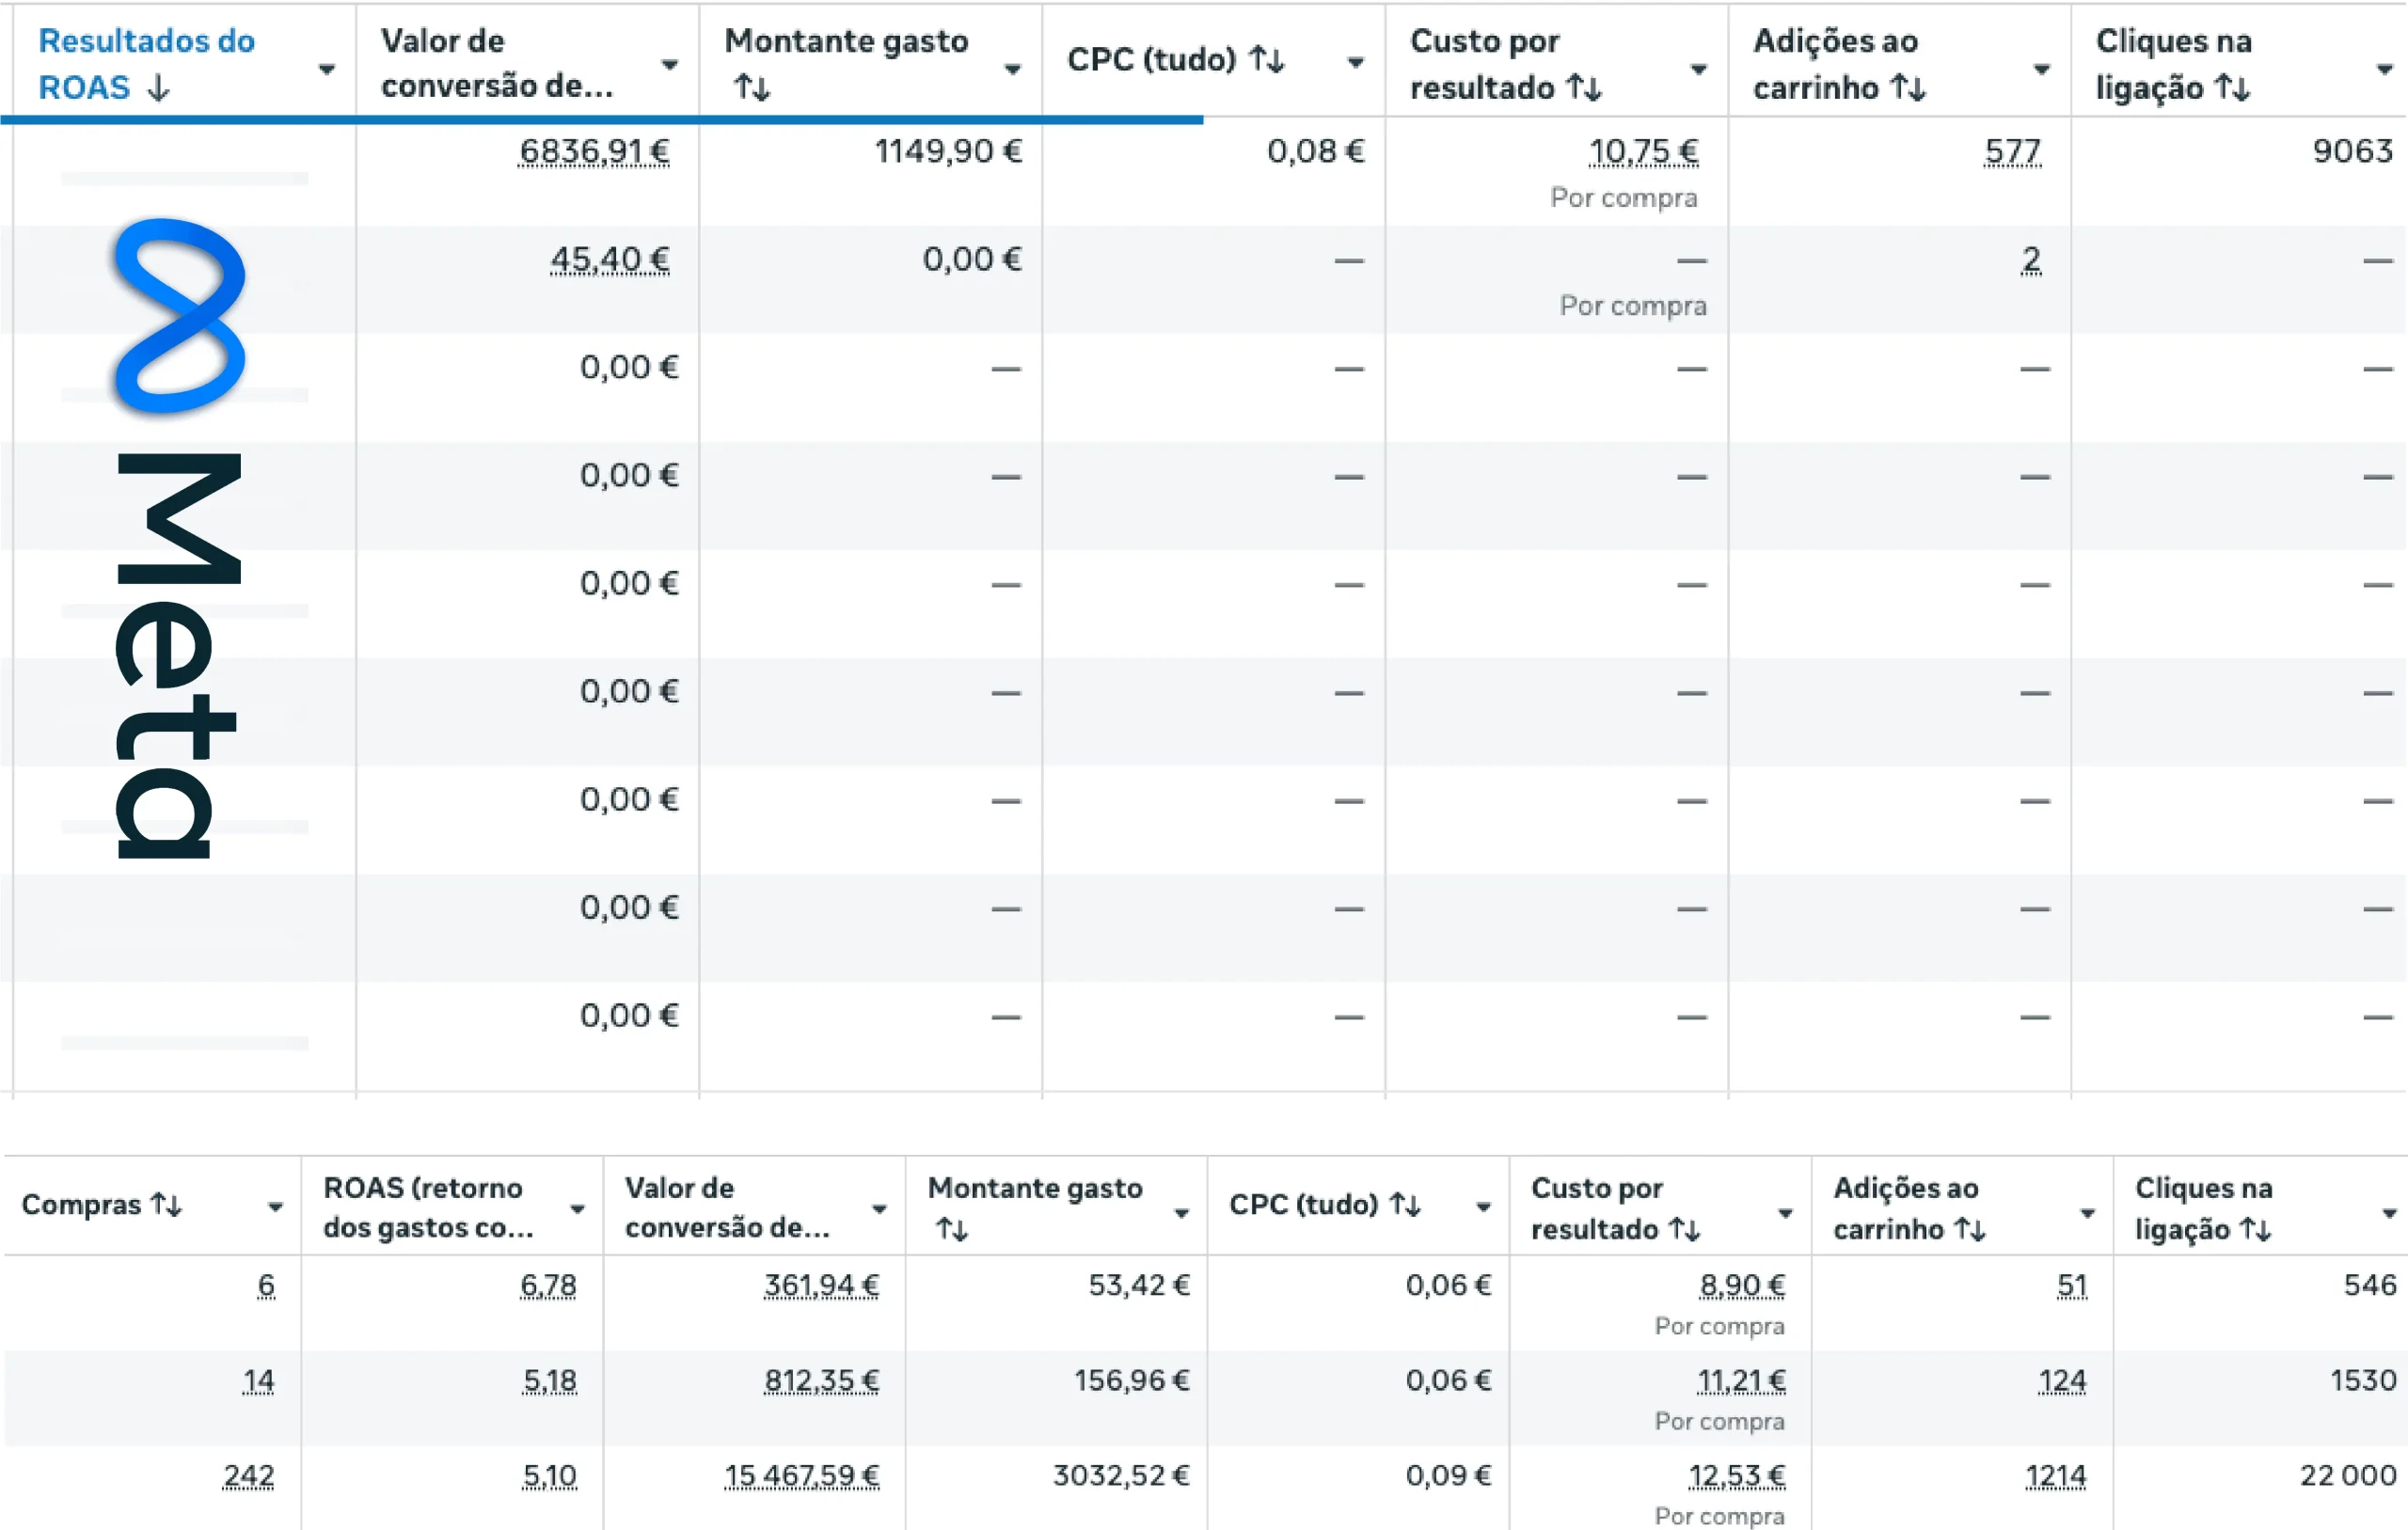The width and height of the screenshot is (2408, 1530).
Task: Click sort arrows on top Custo por resultado
Action: (1584, 88)
